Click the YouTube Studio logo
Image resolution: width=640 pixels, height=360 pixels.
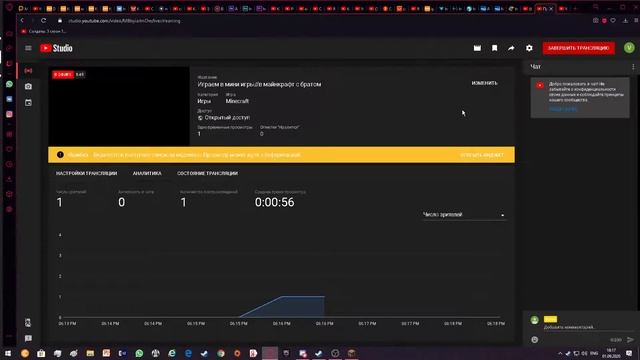(56, 48)
